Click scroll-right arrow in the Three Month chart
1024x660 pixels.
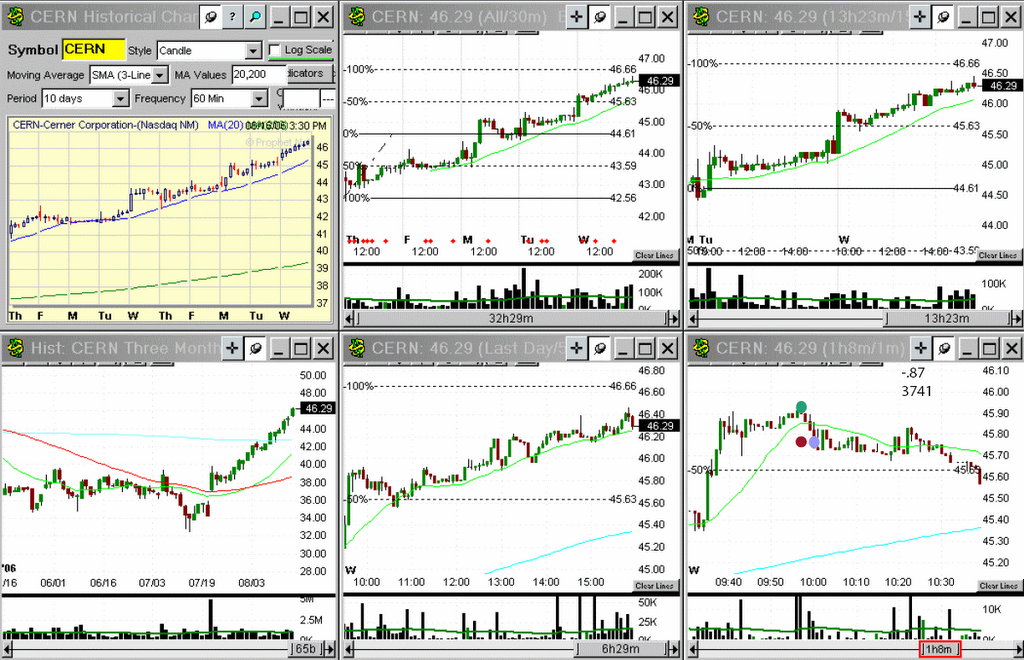click(x=329, y=649)
